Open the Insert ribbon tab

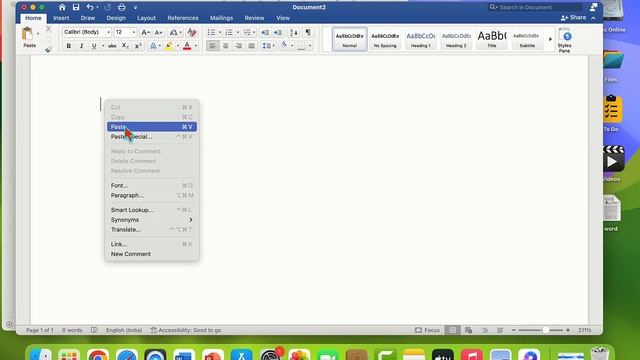coord(61,18)
